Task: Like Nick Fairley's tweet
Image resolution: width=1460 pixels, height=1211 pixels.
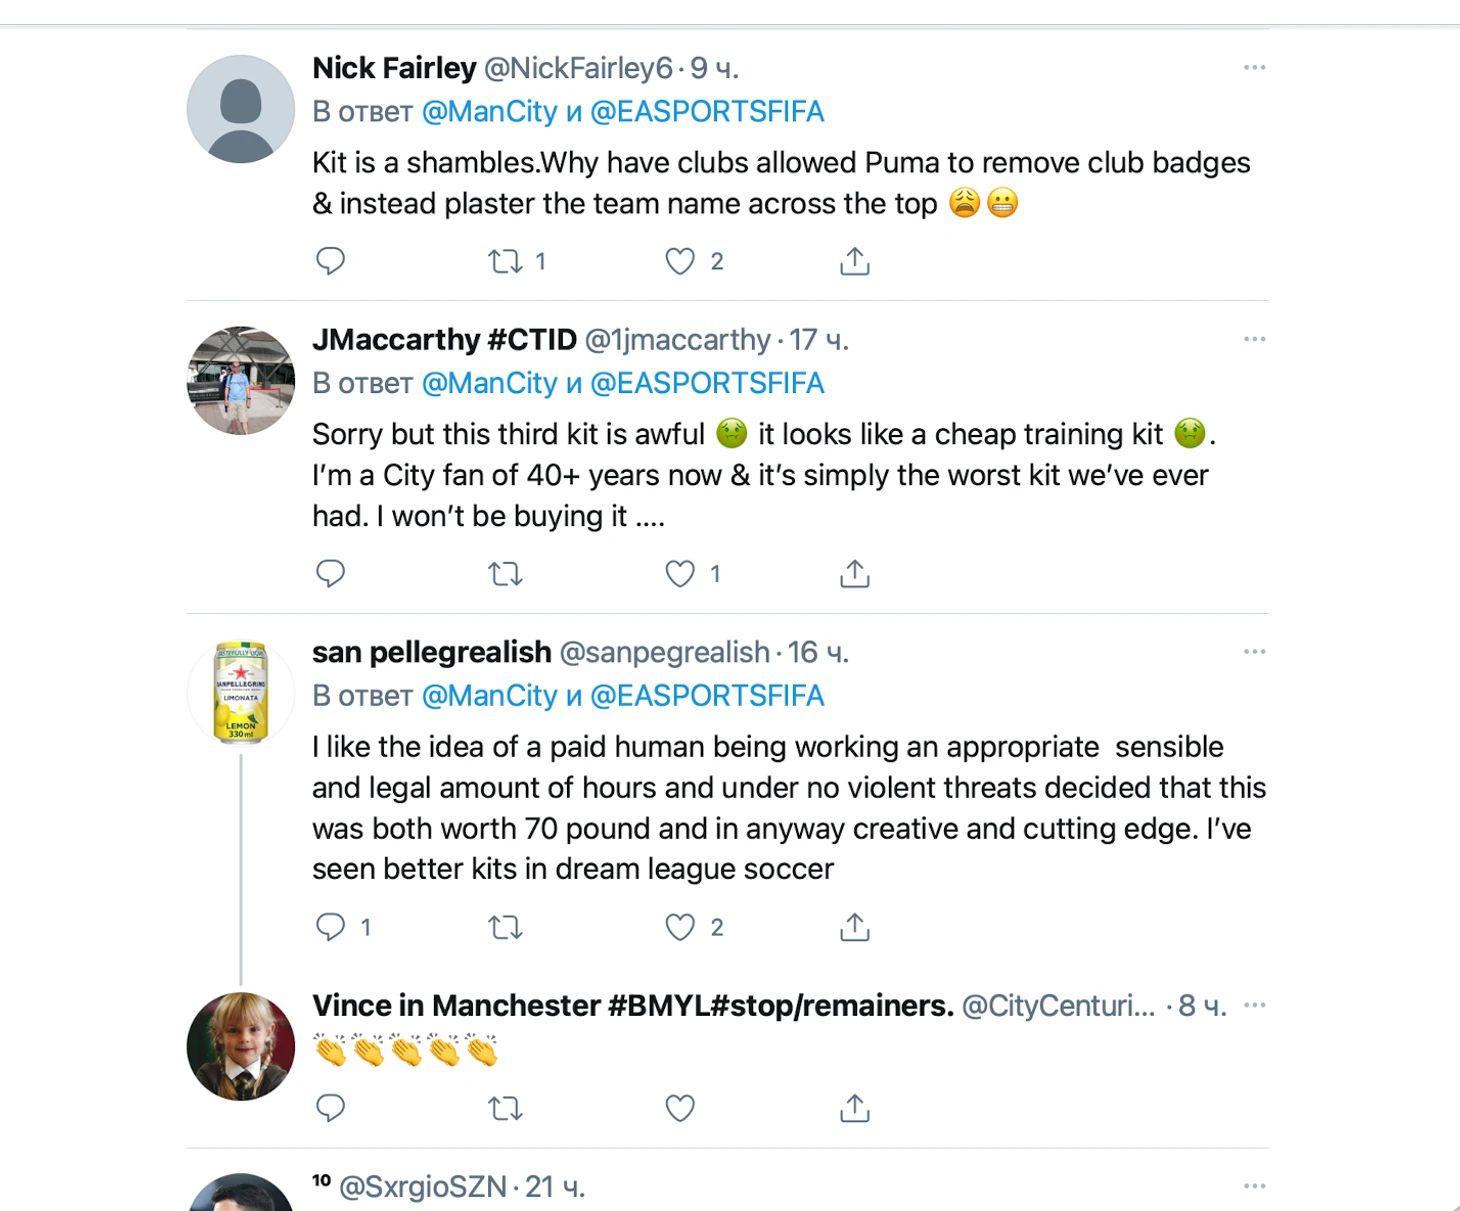Action: (x=680, y=261)
